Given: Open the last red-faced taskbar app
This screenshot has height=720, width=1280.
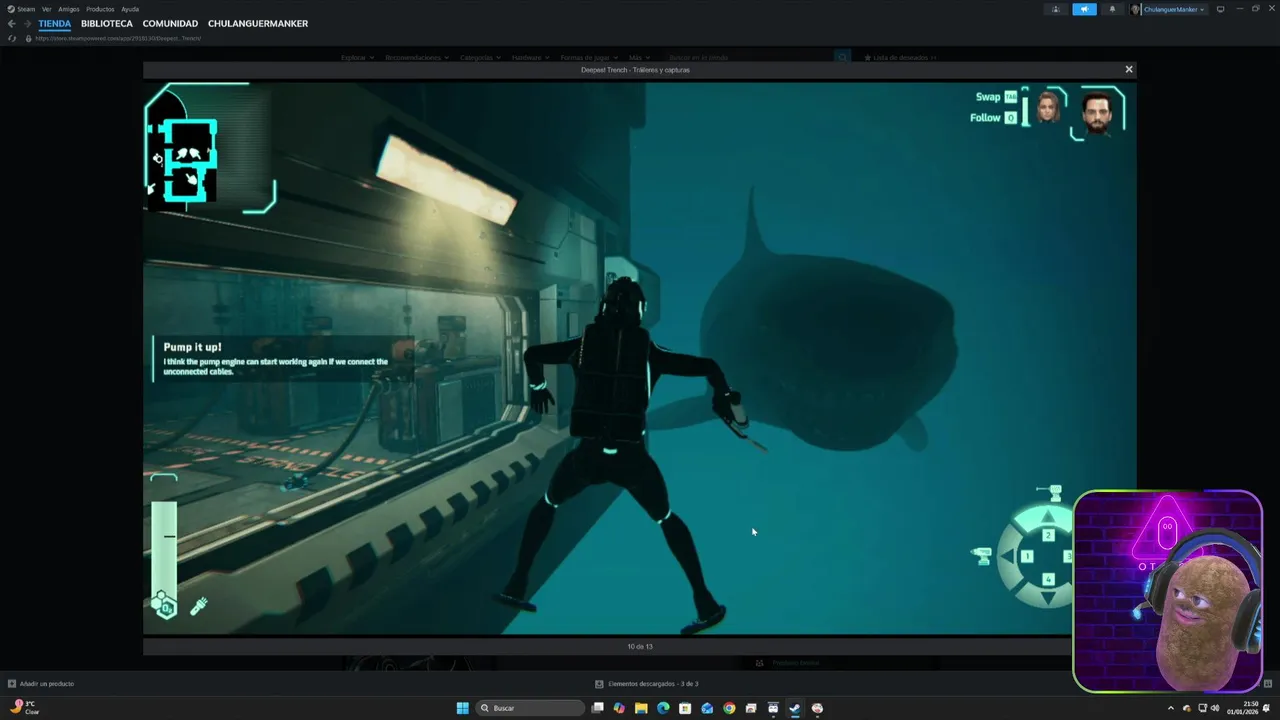Looking at the screenshot, I should point(817,708).
